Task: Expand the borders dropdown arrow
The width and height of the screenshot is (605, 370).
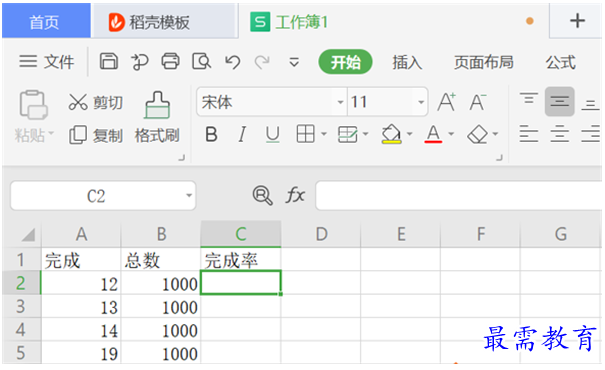Action: tap(324, 134)
